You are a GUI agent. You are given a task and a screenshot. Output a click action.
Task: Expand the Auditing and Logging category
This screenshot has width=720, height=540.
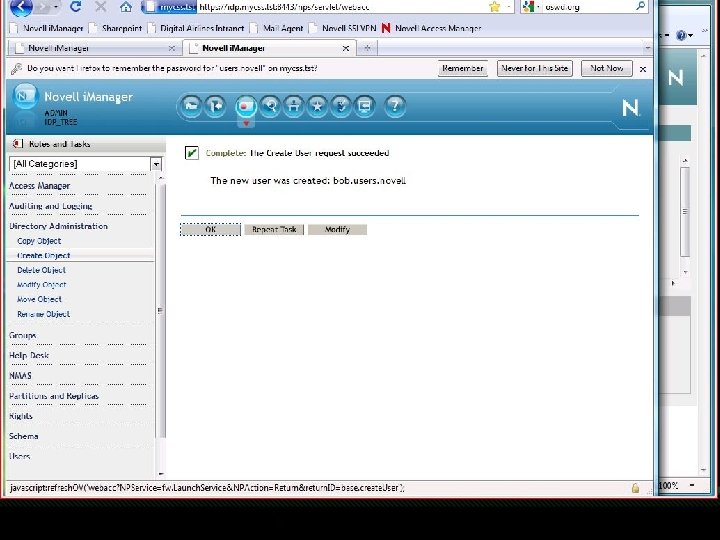pyautogui.click(x=51, y=206)
